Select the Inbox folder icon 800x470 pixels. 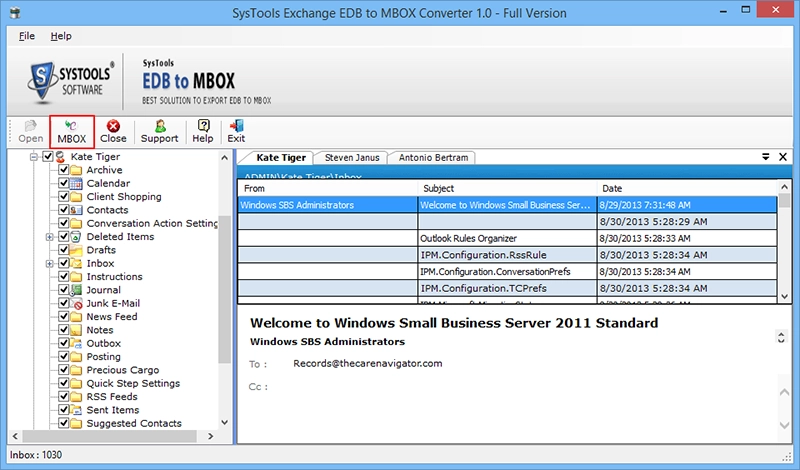click(x=76, y=263)
